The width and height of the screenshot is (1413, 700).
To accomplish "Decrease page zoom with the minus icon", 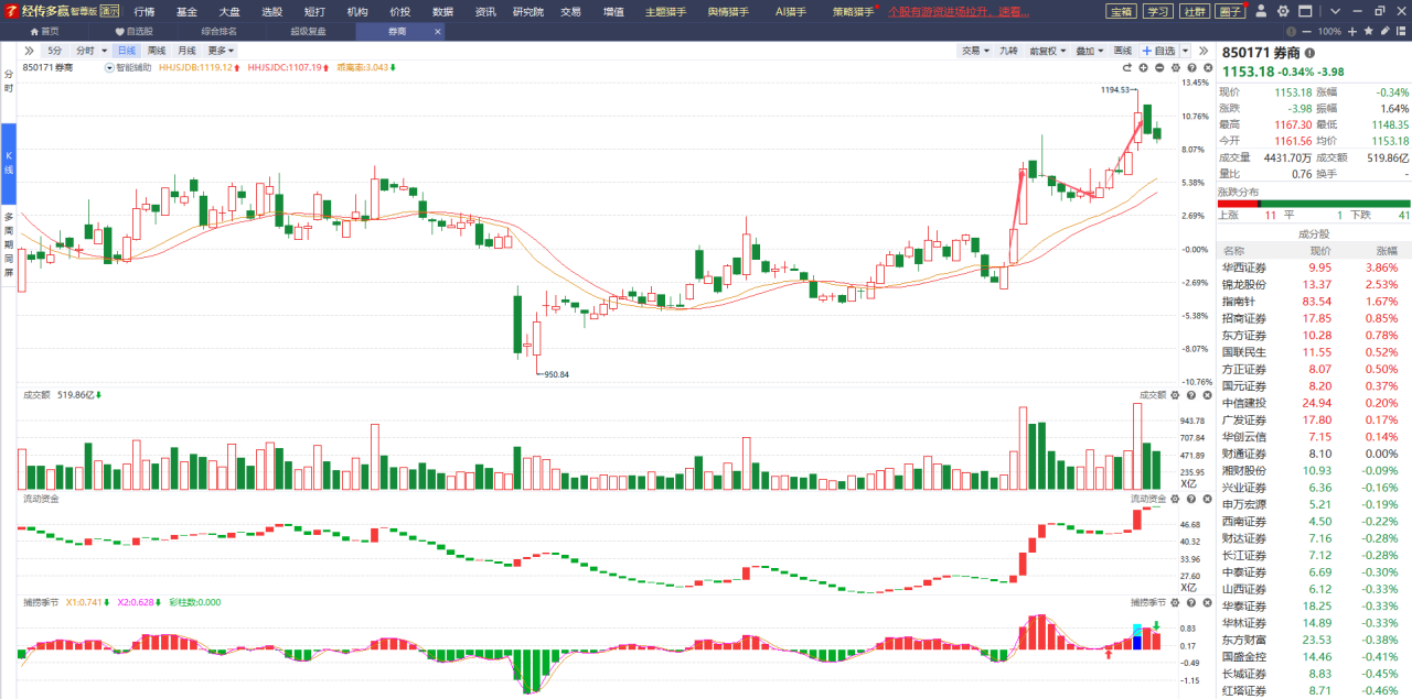I will [x=1307, y=31].
